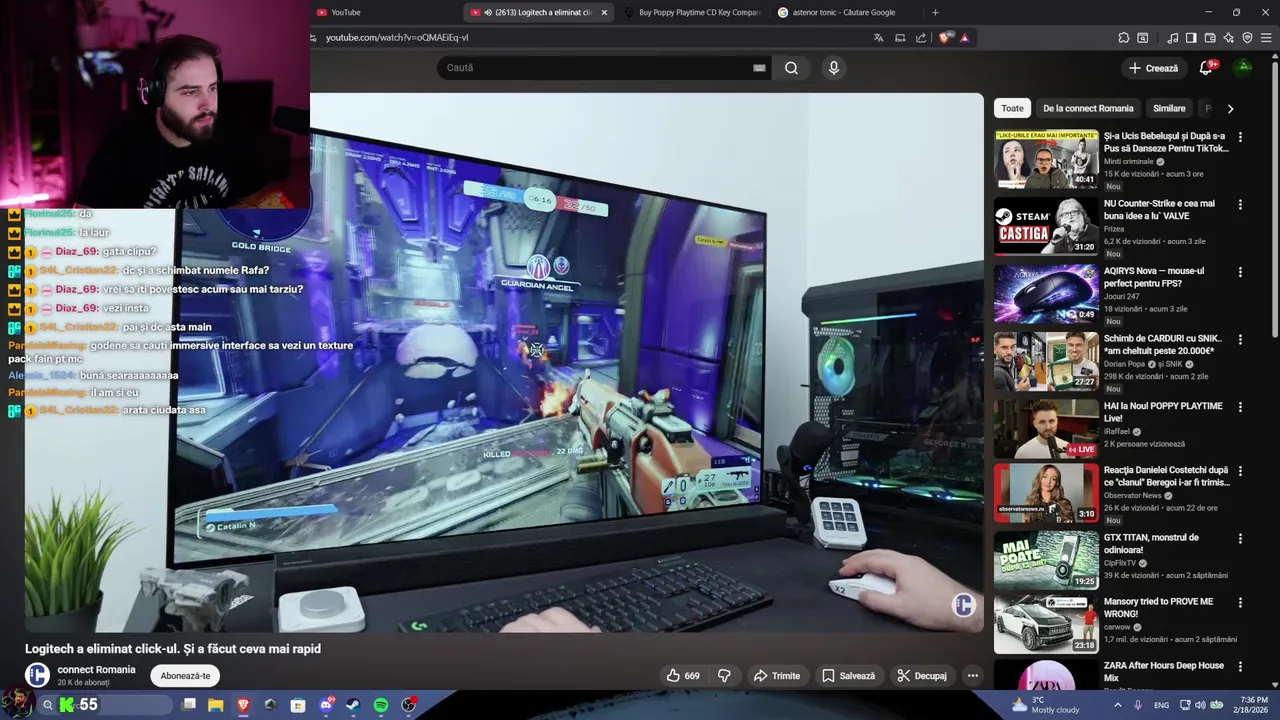This screenshot has width=1280, height=720.
Task: Click the address bar URL field
Action: (590, 38)
